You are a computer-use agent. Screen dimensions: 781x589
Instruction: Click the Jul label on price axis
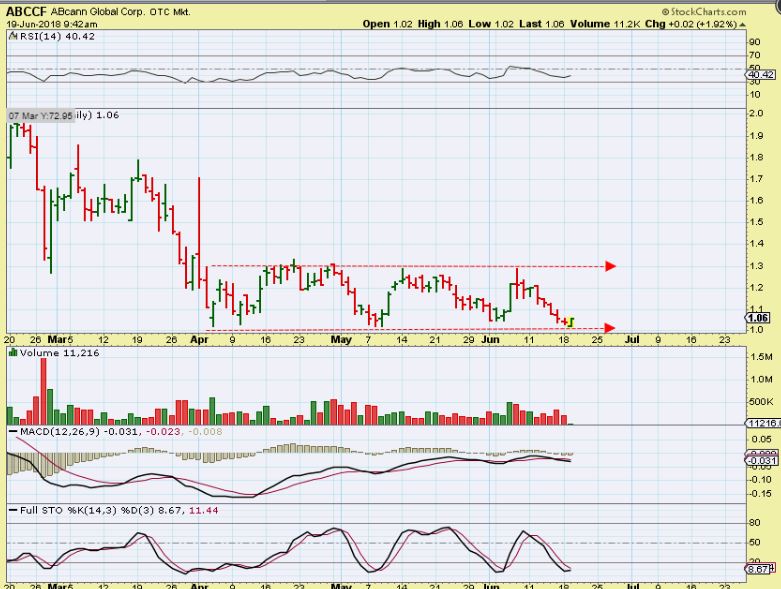(x=632, y=340)
